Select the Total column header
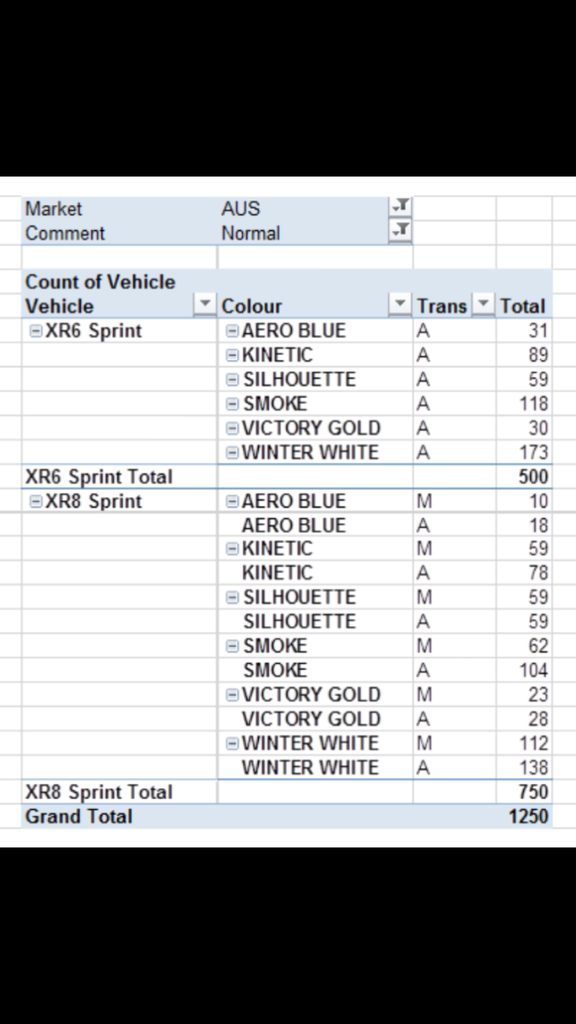The height and width of the screenshot is (1024, 576). [524, 306]
